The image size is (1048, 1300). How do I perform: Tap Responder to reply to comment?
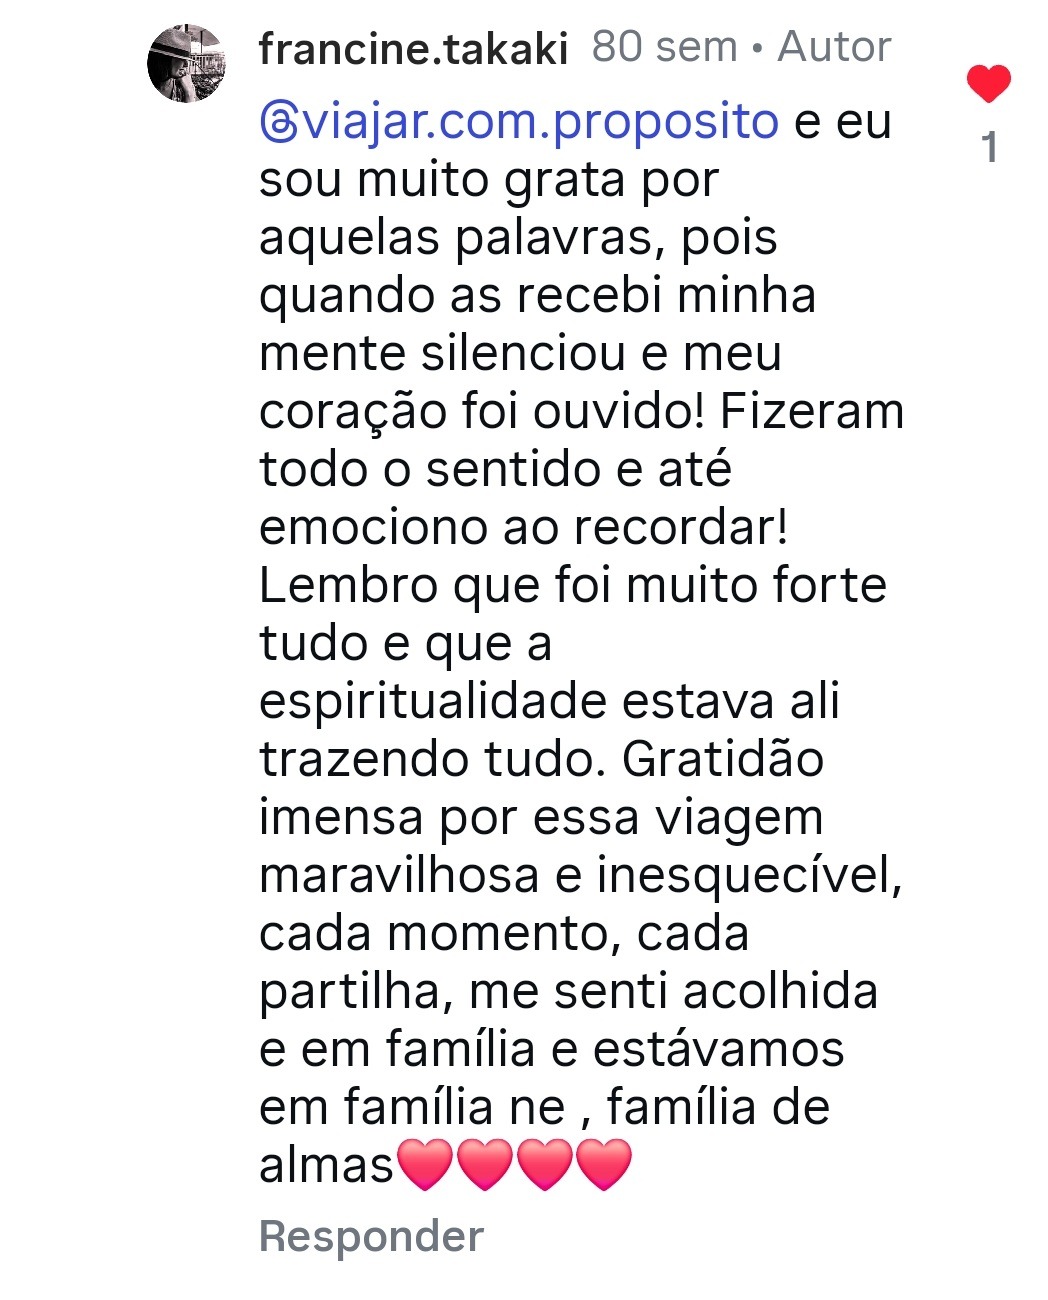(371, 1236)
